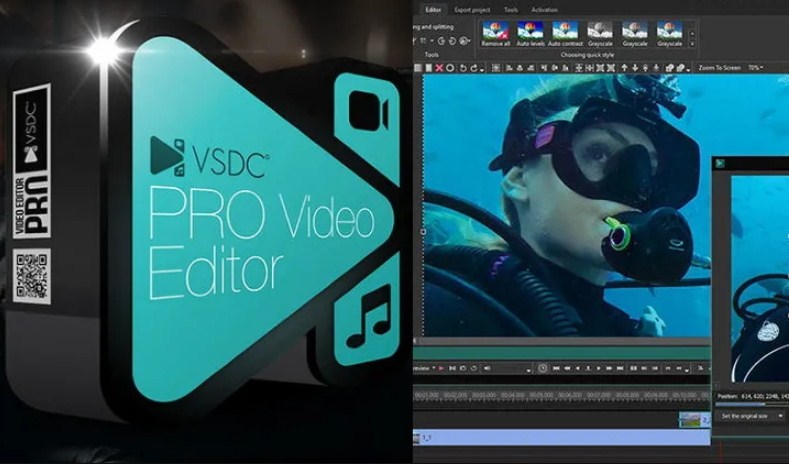Select the clip thumbnail on upper track
The height and width of the screenshot is (464, 789).
tap(689, 420)
